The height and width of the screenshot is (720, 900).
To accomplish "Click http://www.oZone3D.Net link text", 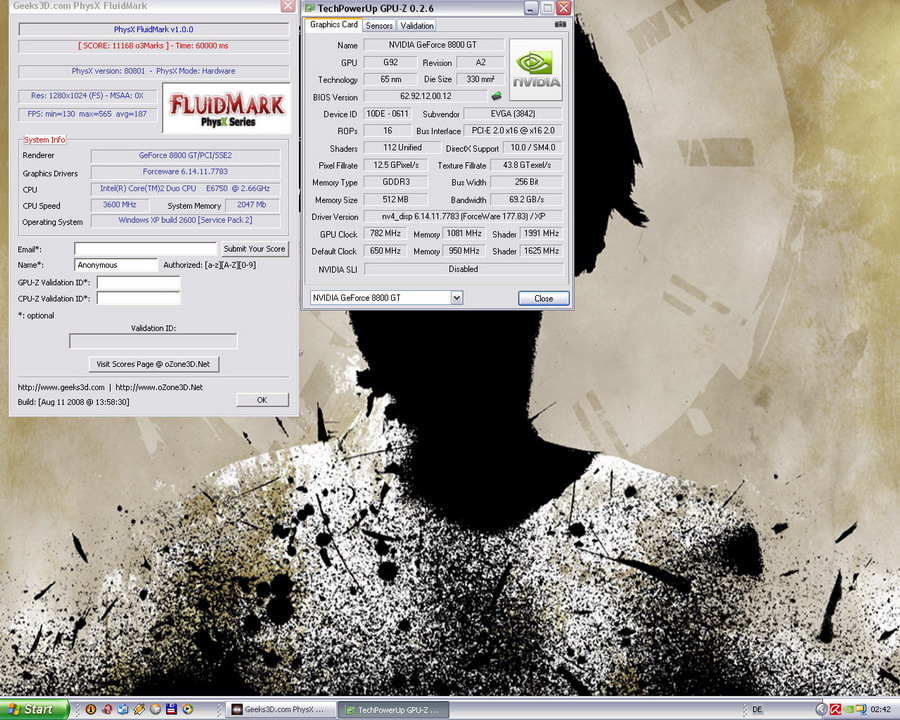I will (159, 387).
